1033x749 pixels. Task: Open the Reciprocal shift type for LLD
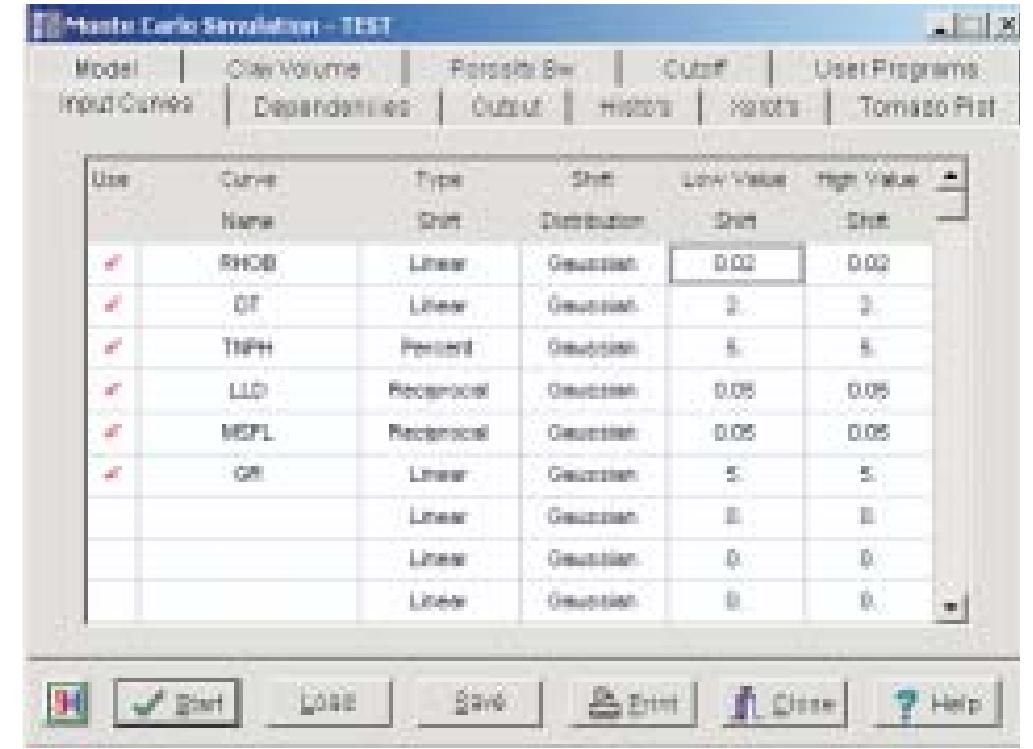[438, 390]
